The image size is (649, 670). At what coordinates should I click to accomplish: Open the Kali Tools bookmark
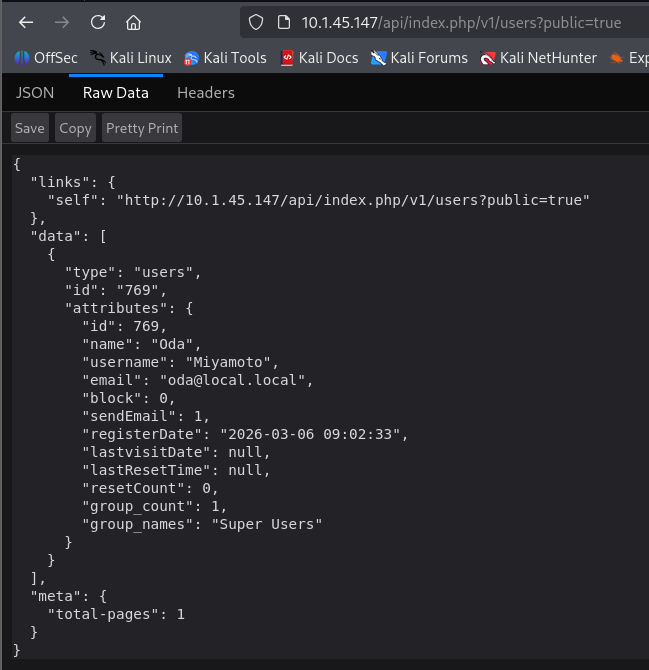click(x=225, y=58)
